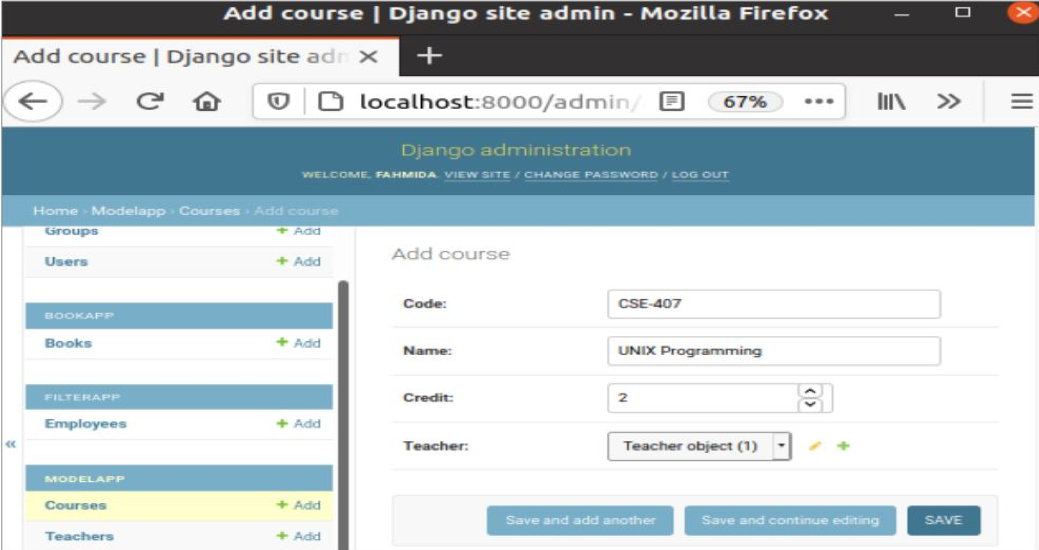Click the Django administration header title
Screen dimensions: 1039x550
pos(516,150)
